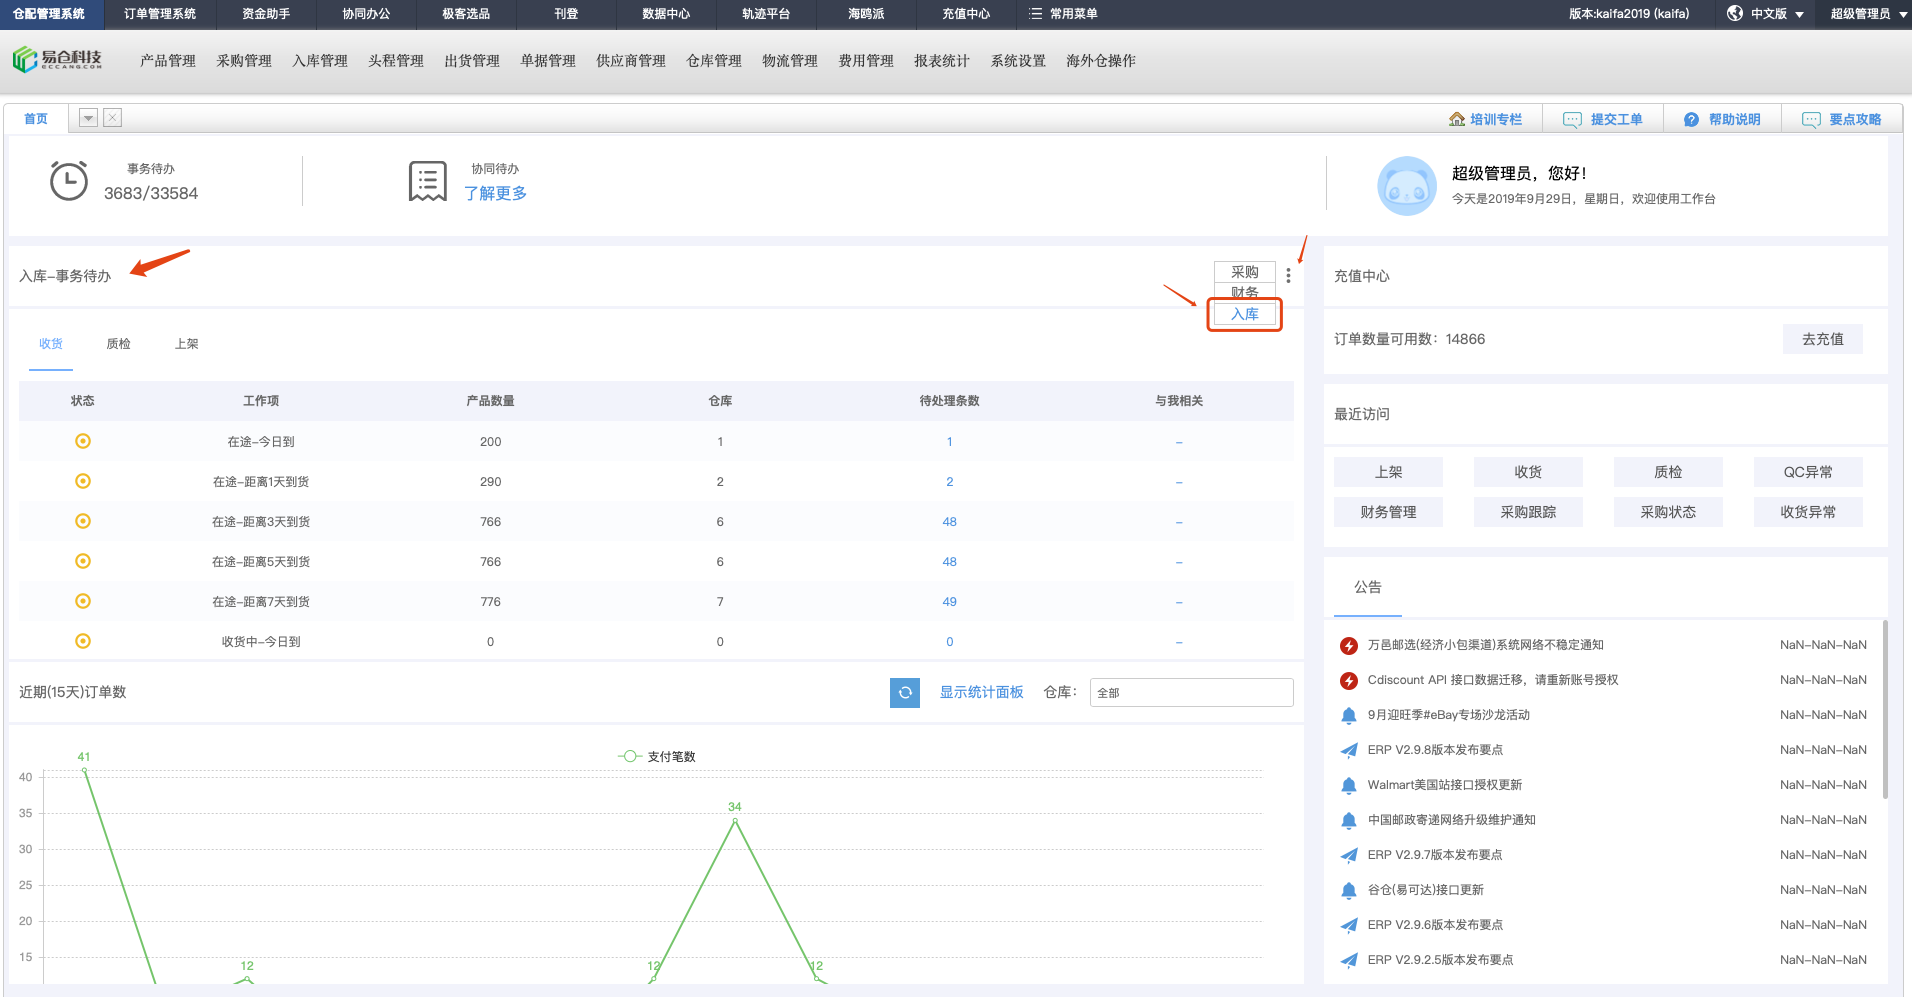Click the 去充值 recharge button

[x=1822, y=339]
